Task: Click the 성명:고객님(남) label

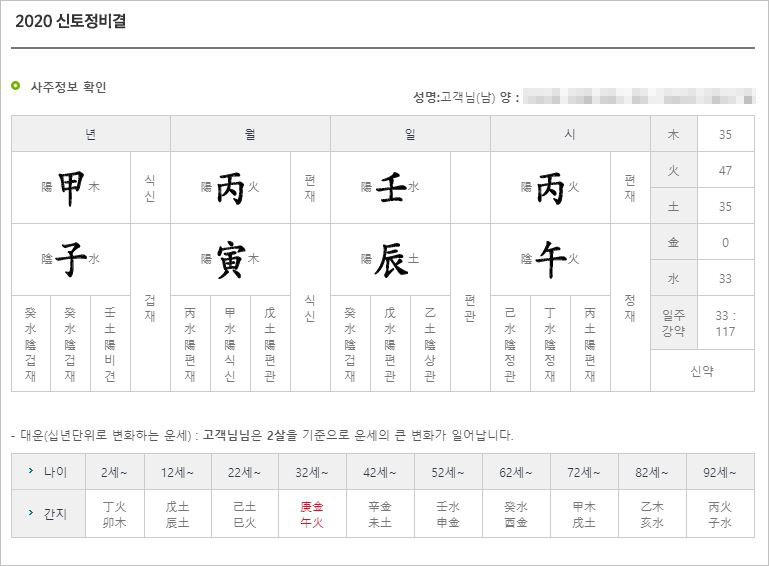Action: (455, 97)
